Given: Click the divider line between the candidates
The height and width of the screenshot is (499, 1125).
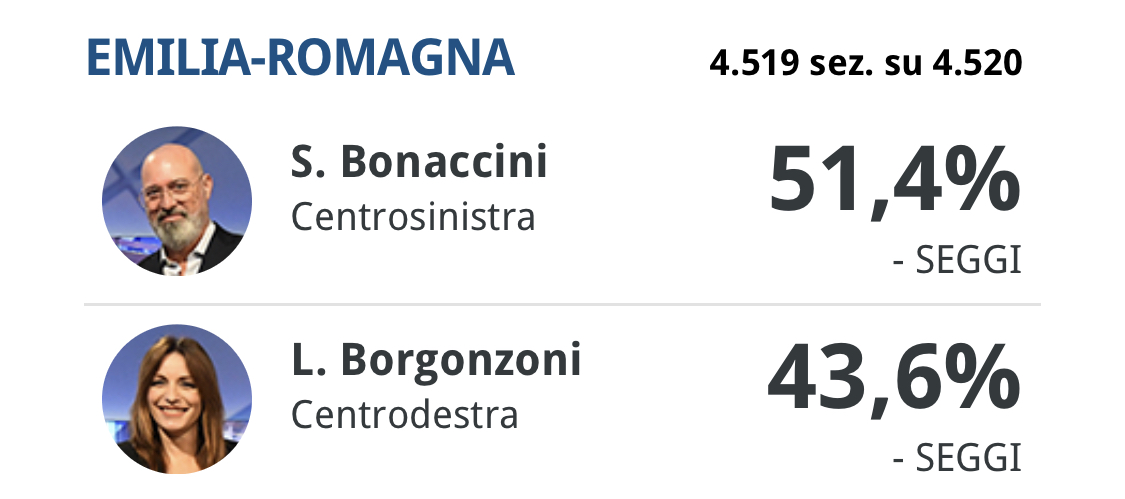Looking at the screenshot, I should [x=562, y=303].
